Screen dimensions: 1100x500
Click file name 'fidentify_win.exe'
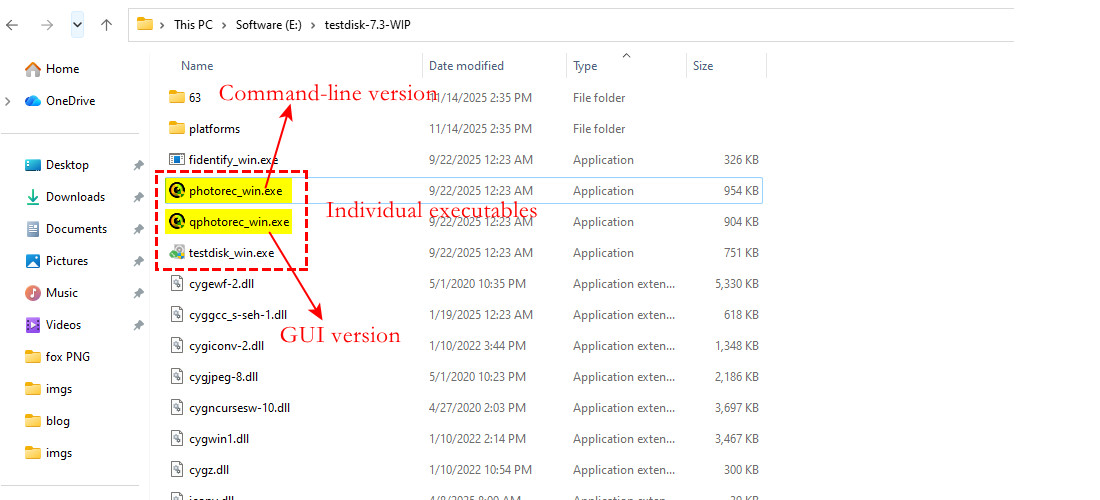(x=234, y=160)
